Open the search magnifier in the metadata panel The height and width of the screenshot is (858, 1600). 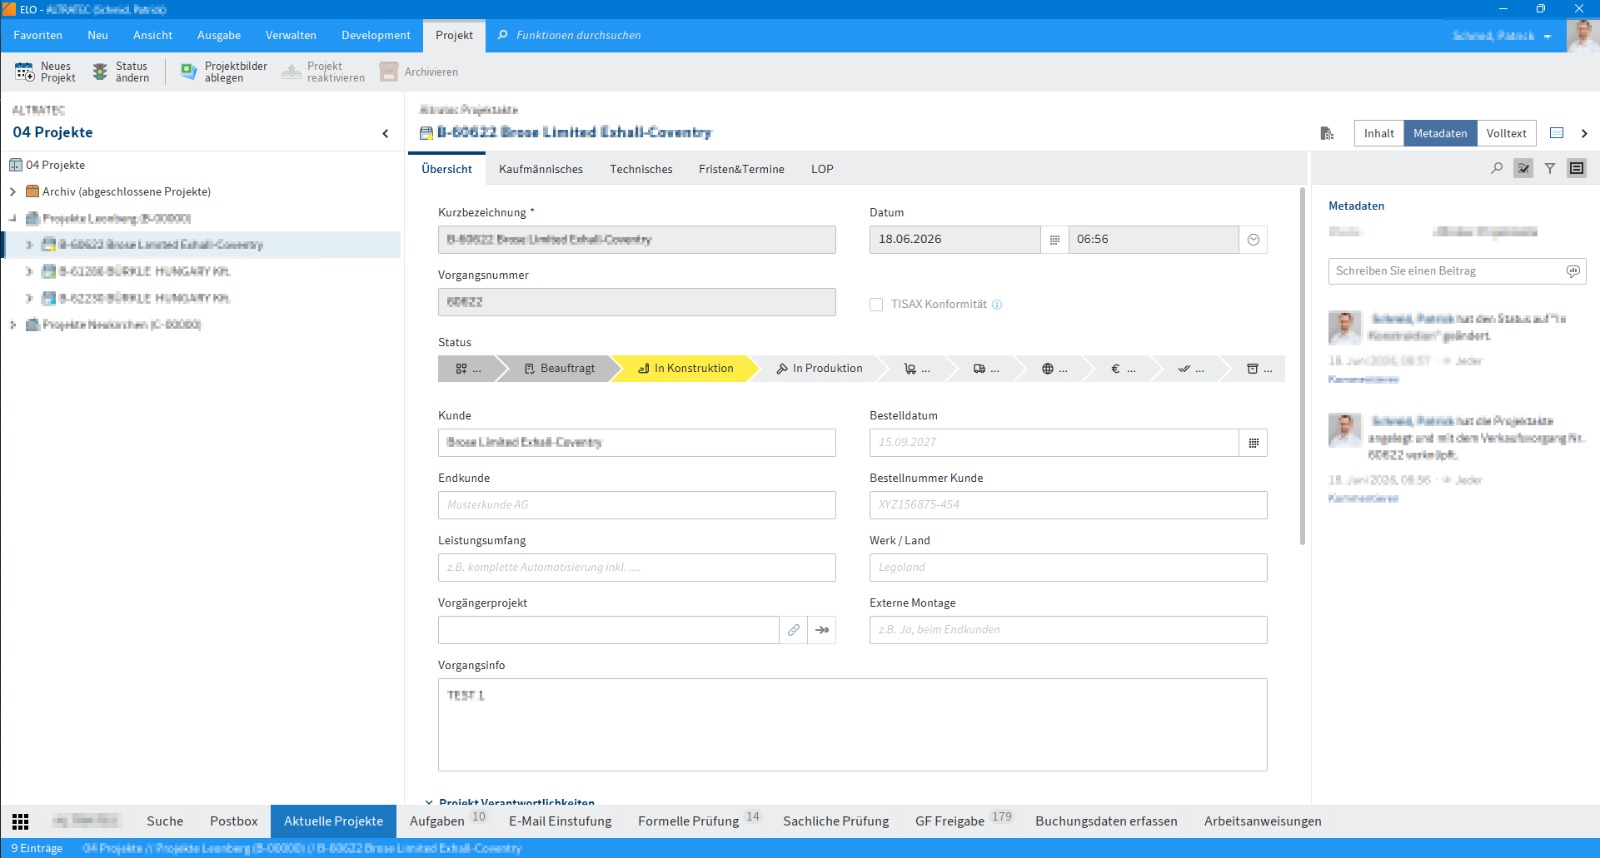(1497, 169)
